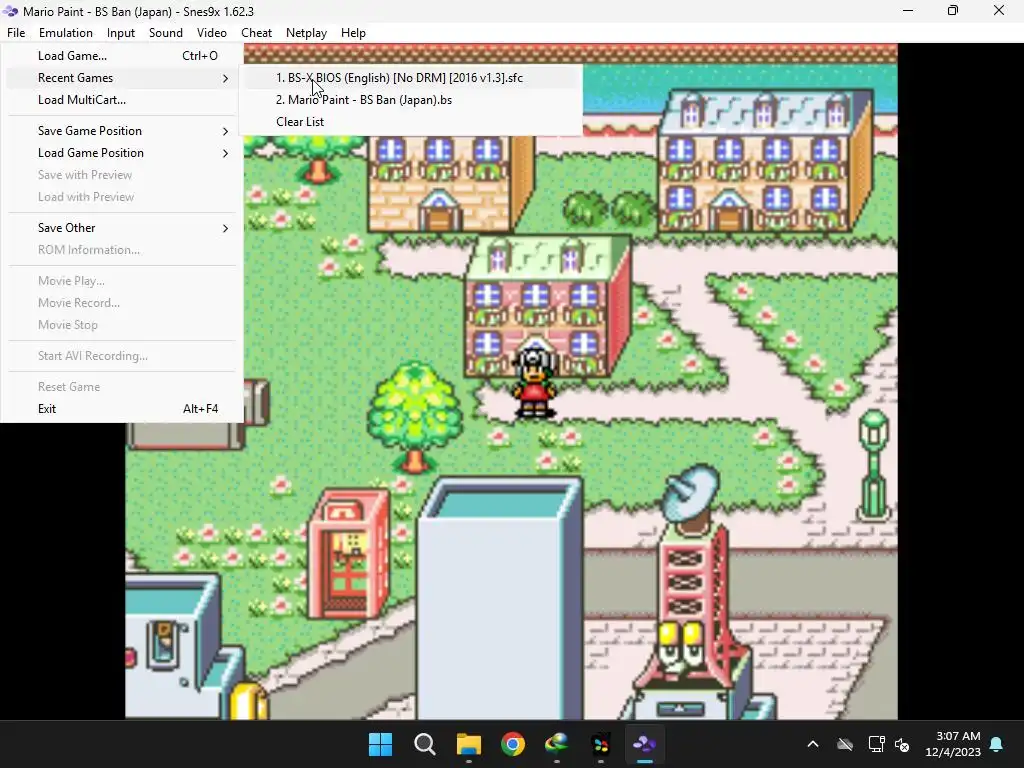Image resolution: width=1024 pixels, height=768 pixels.
Task: Expand the Recent Games submenu
Action: coord(122,78)
